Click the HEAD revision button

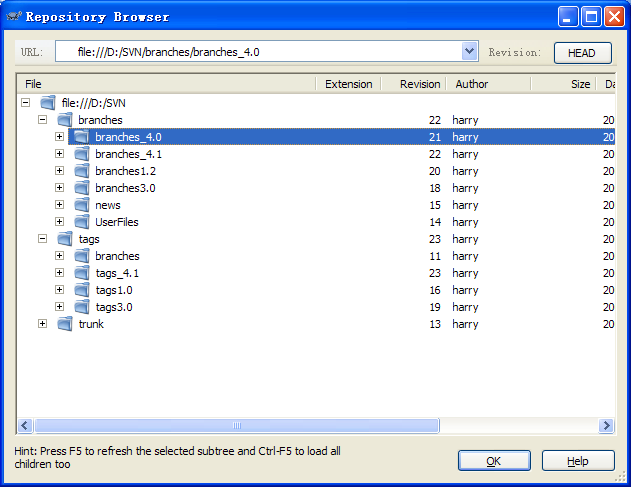(583, 53)
